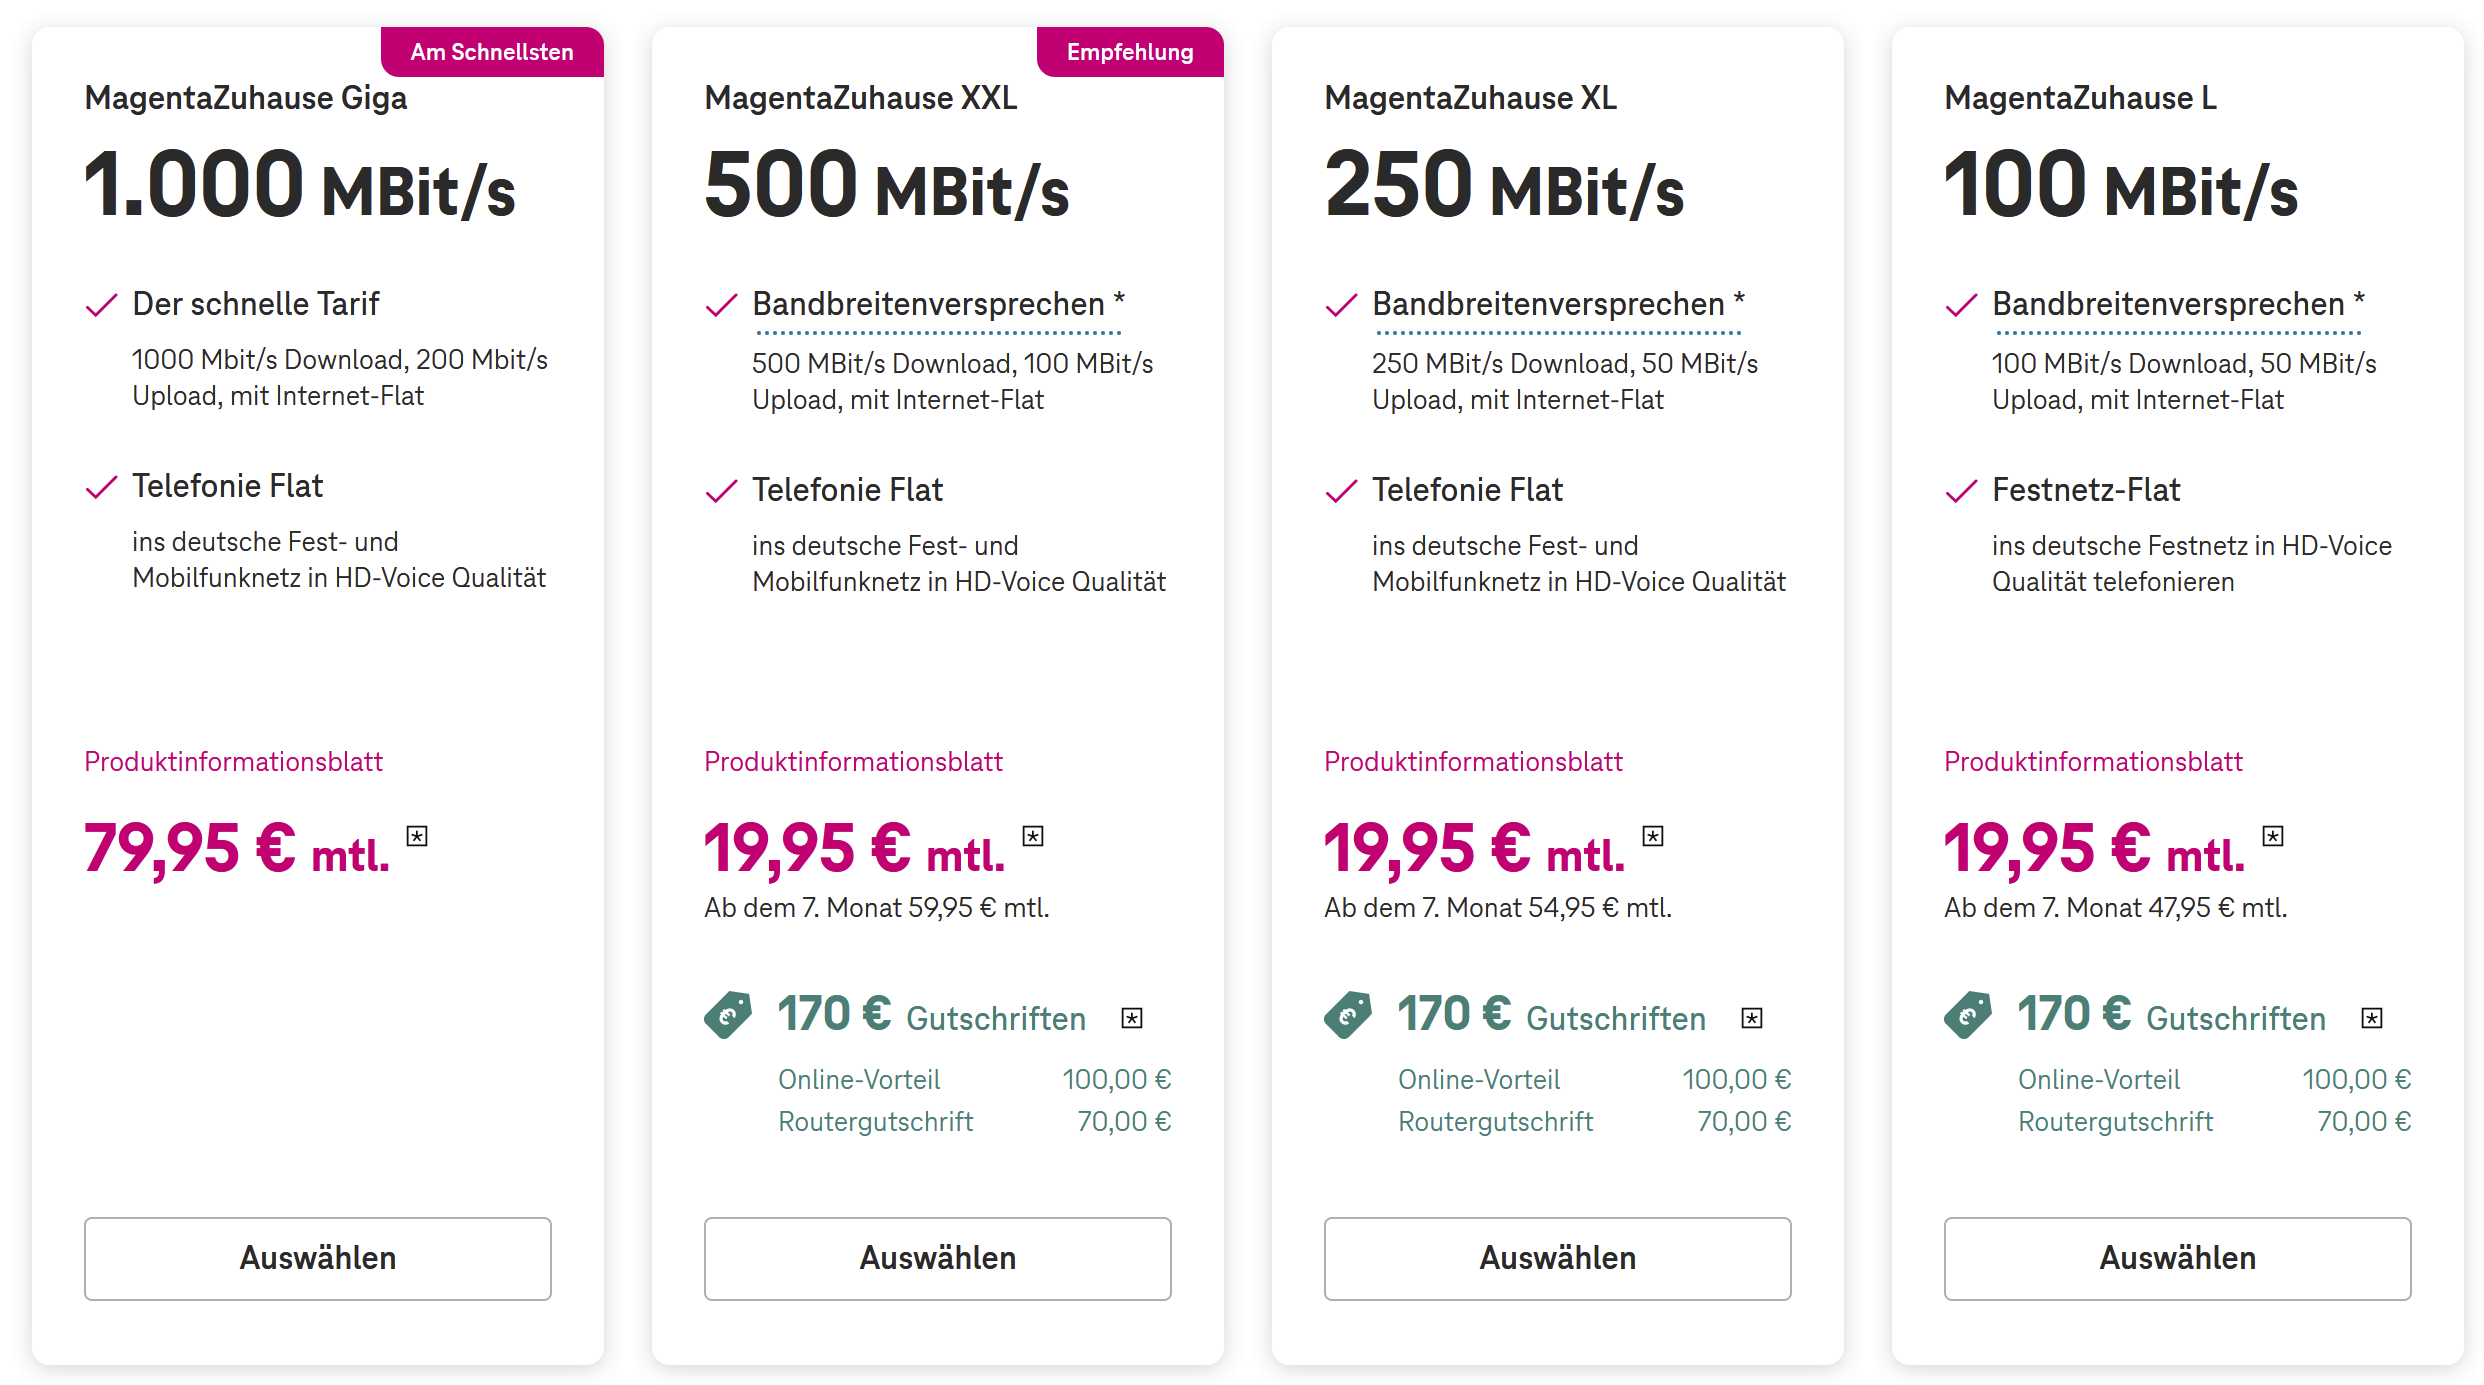The height and width of the screenshot is (1385, 2484).
Task: Choose the MagentaZuhause Giga plan with Auswählen
Action: coord(318,1258)
